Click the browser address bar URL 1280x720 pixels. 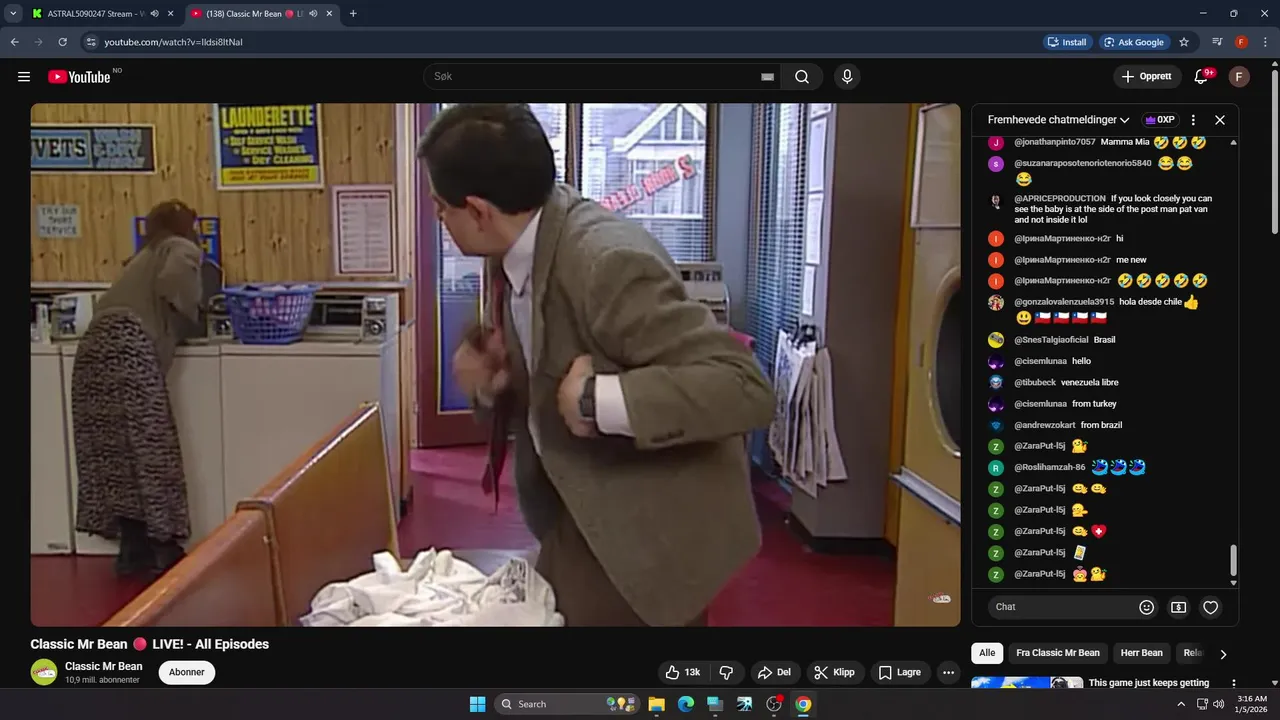(174, 42)
